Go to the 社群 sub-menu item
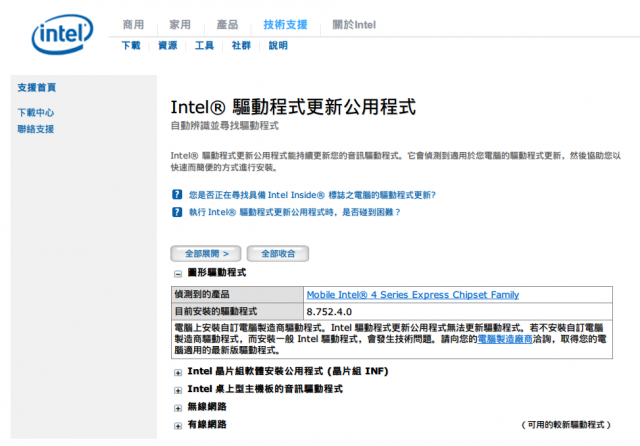 click(241, 45)
